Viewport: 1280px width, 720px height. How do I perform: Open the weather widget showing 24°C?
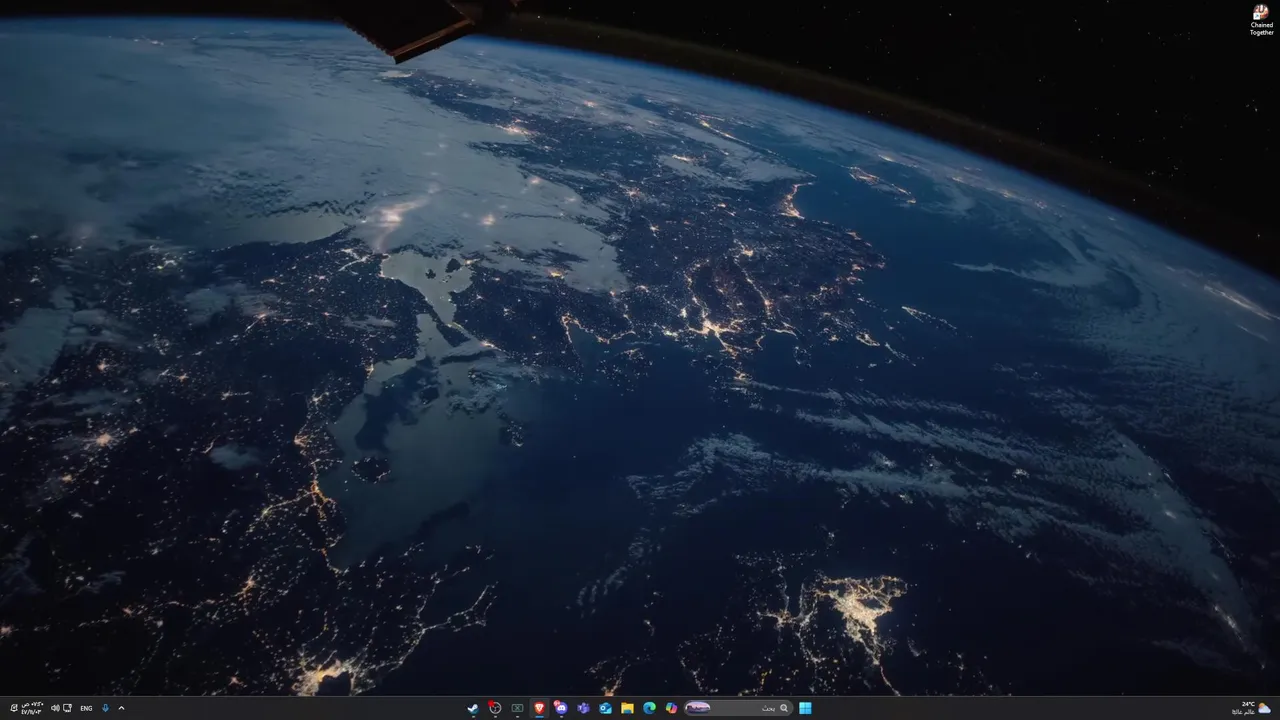tap(1251, 708)
